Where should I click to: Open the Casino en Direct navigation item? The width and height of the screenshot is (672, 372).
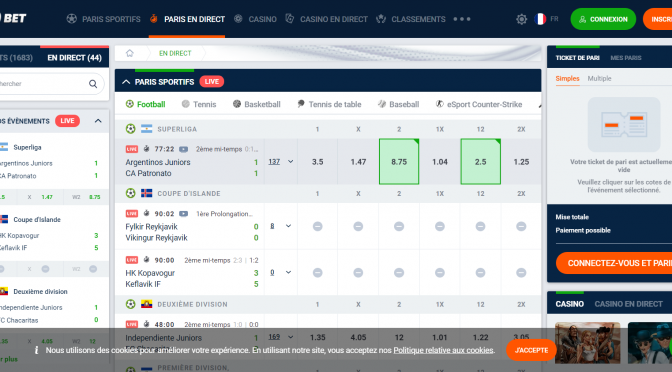click(x=327, y=19)
